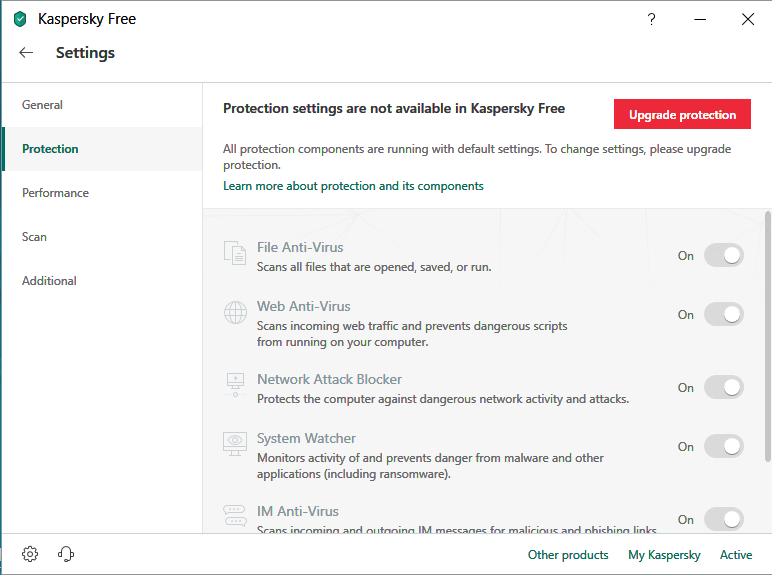The image size is (772, 575).
Task: Disable the Network Attack Blocker switch
Action: point(724,387)
